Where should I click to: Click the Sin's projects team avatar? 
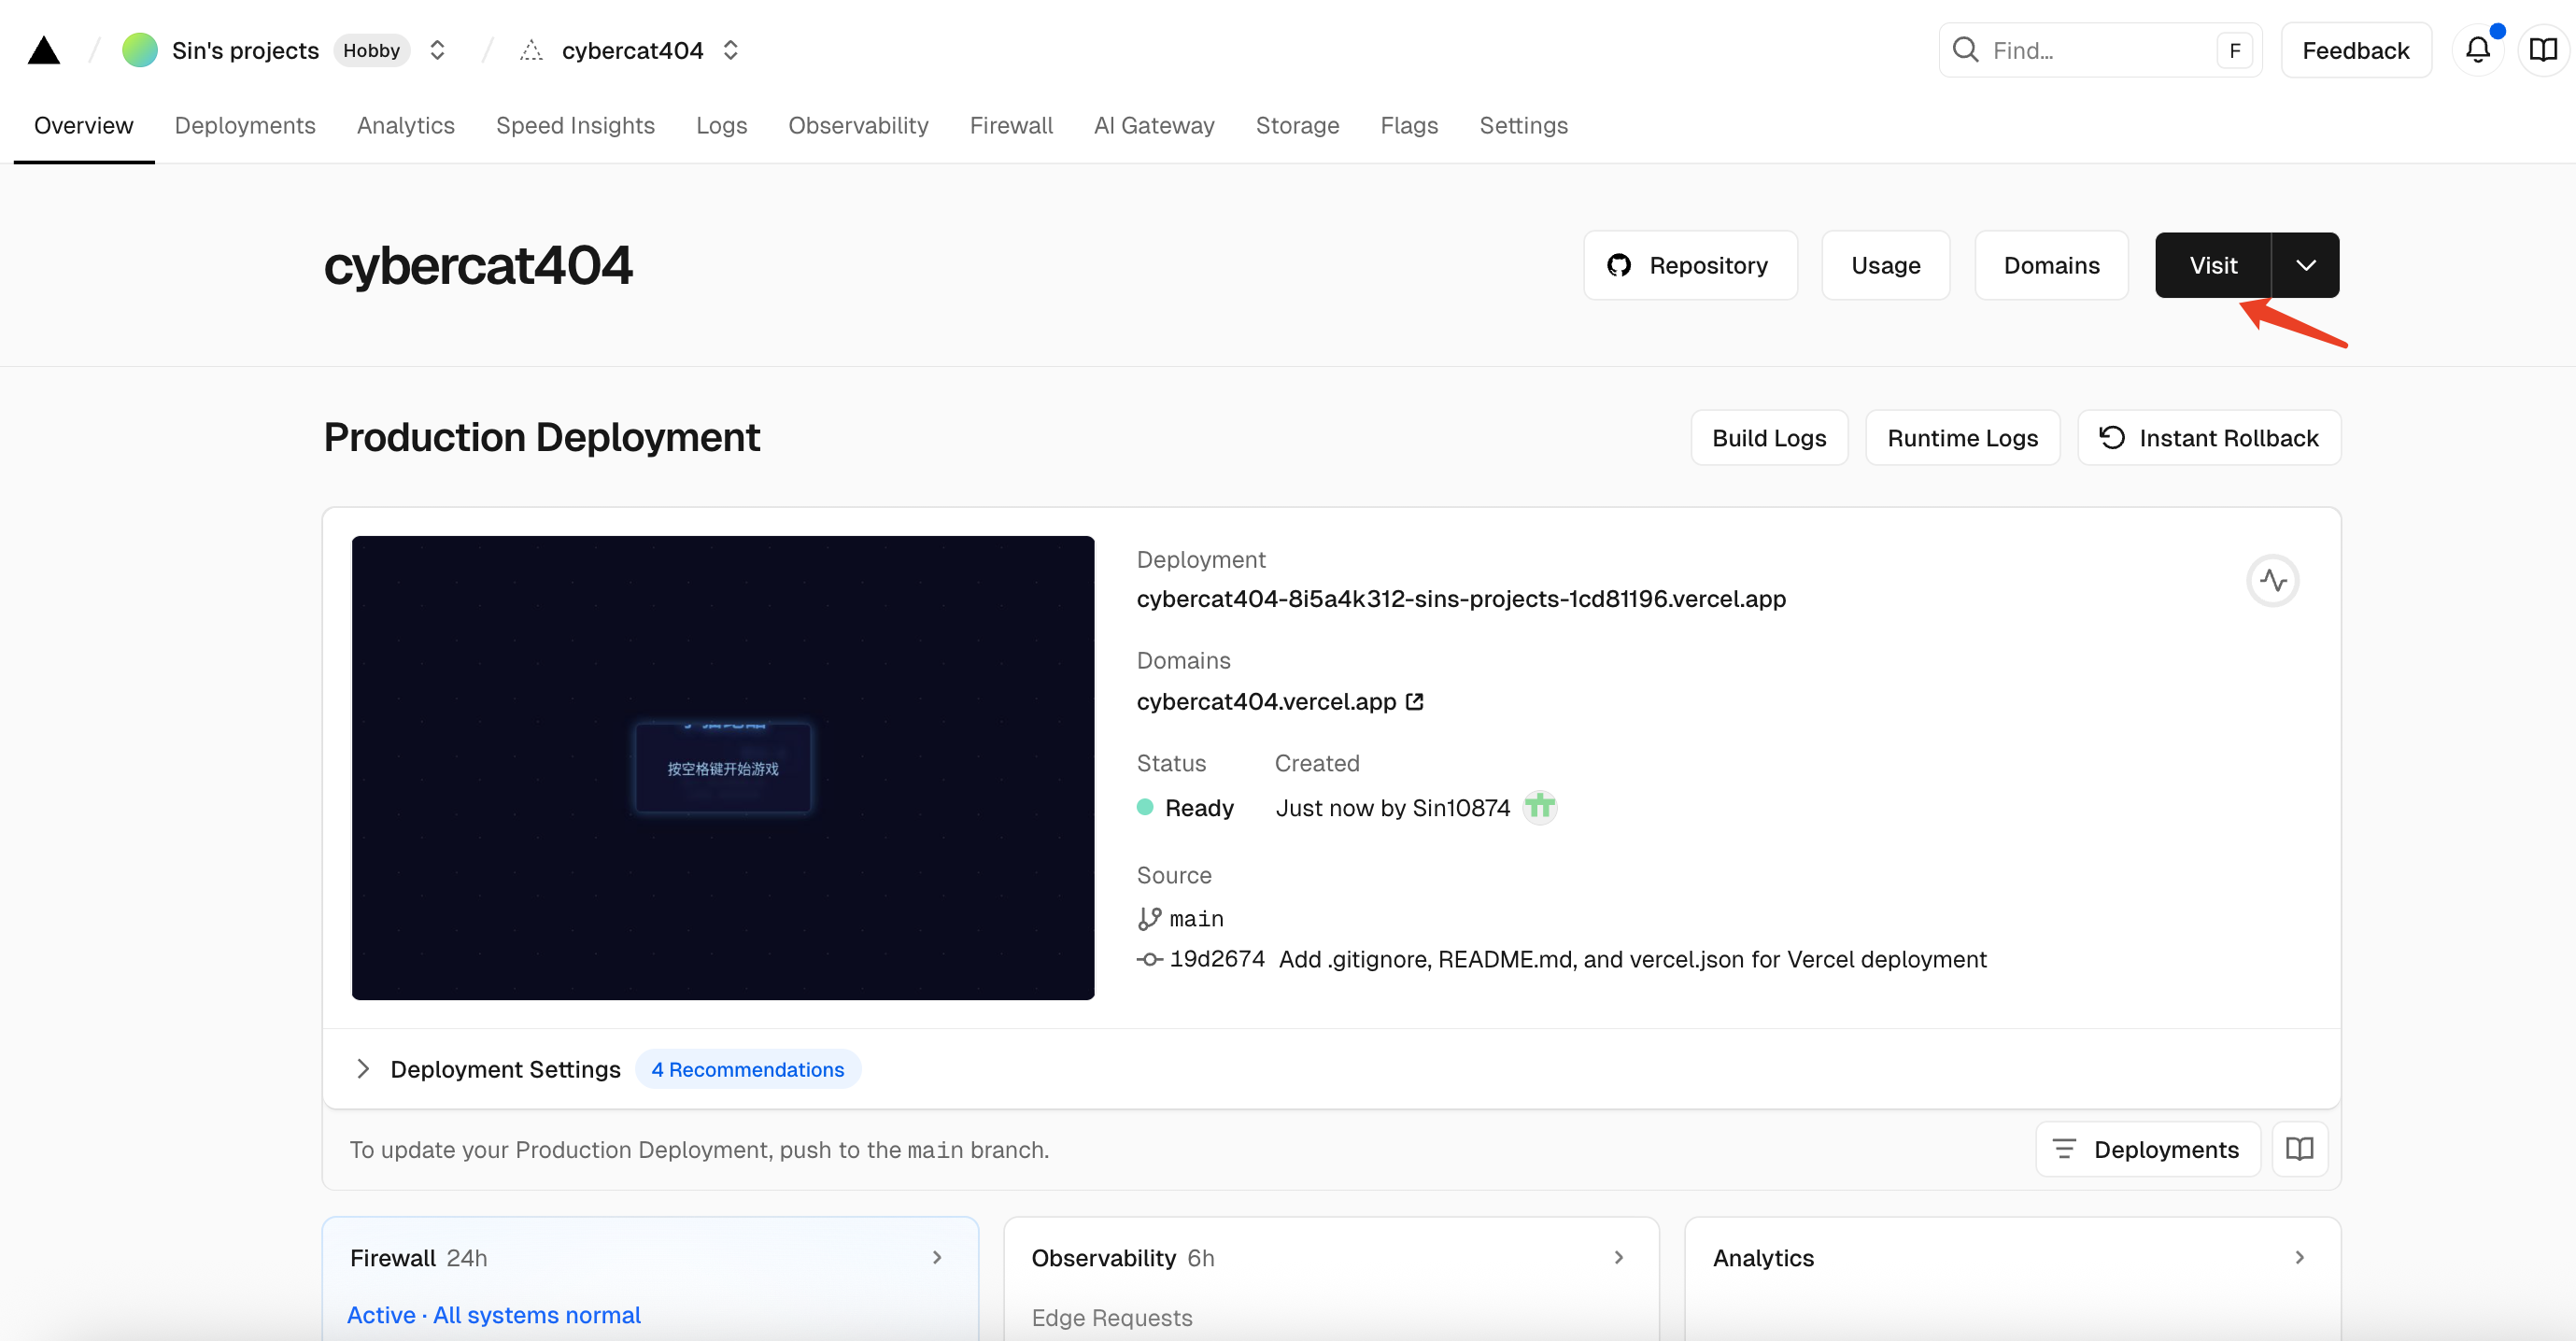click(x=140, y=50)
